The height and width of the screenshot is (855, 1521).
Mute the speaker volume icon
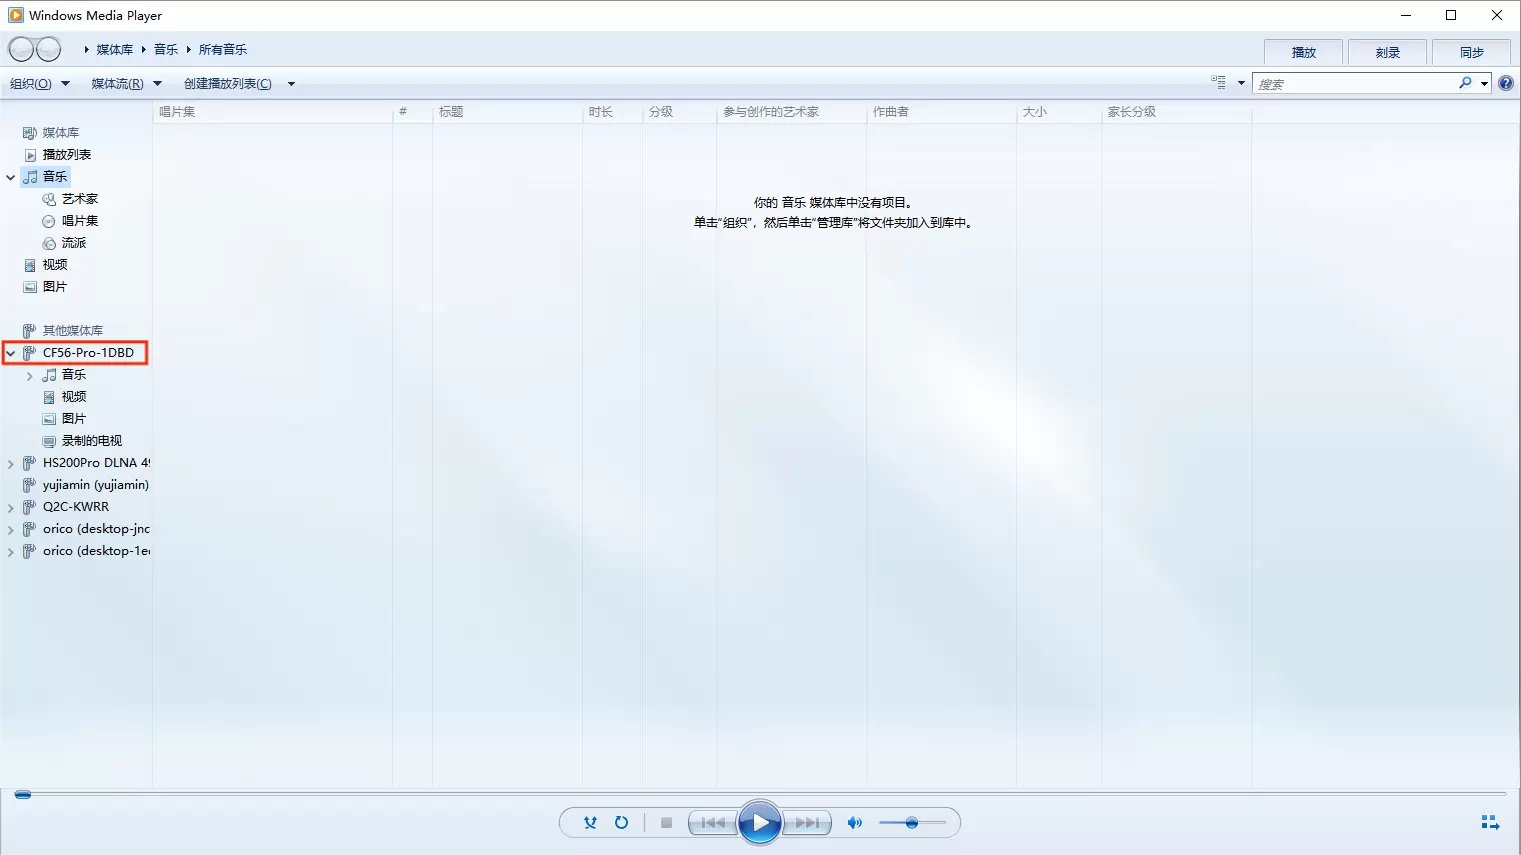855,823
